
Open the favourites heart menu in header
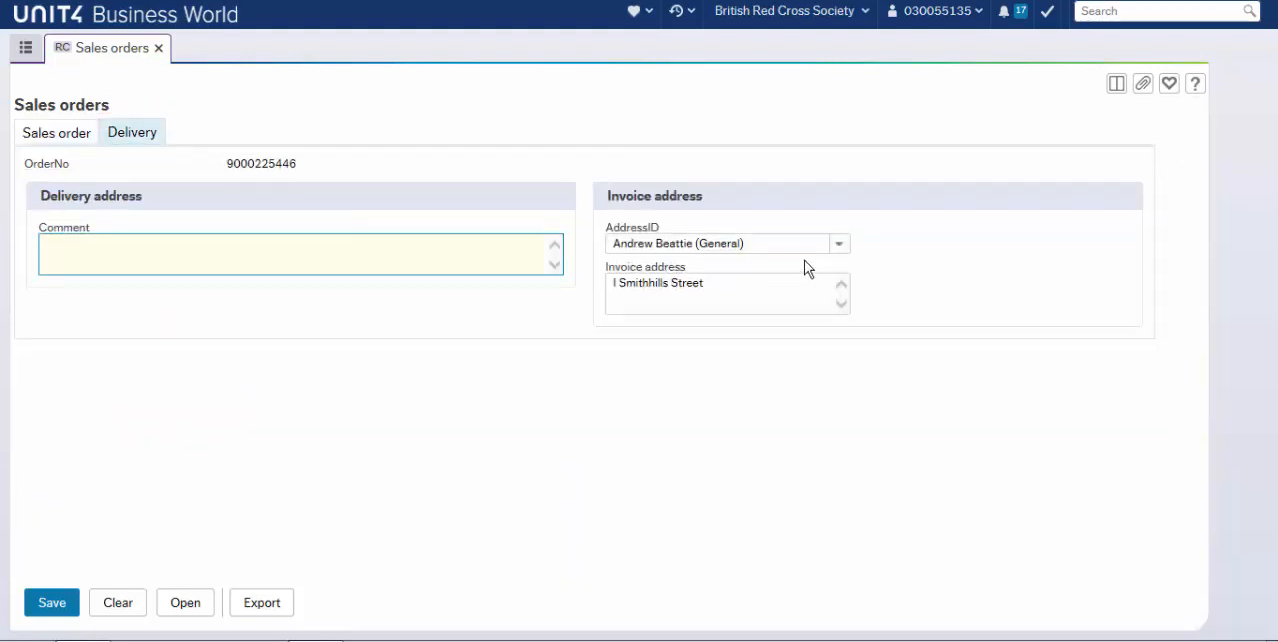pos(639,11)
